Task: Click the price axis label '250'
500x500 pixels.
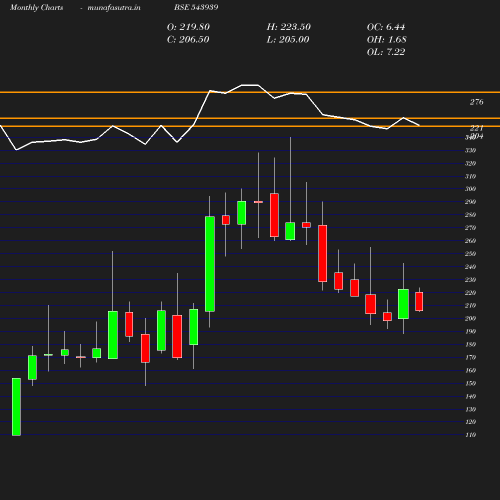Action: 470,254
